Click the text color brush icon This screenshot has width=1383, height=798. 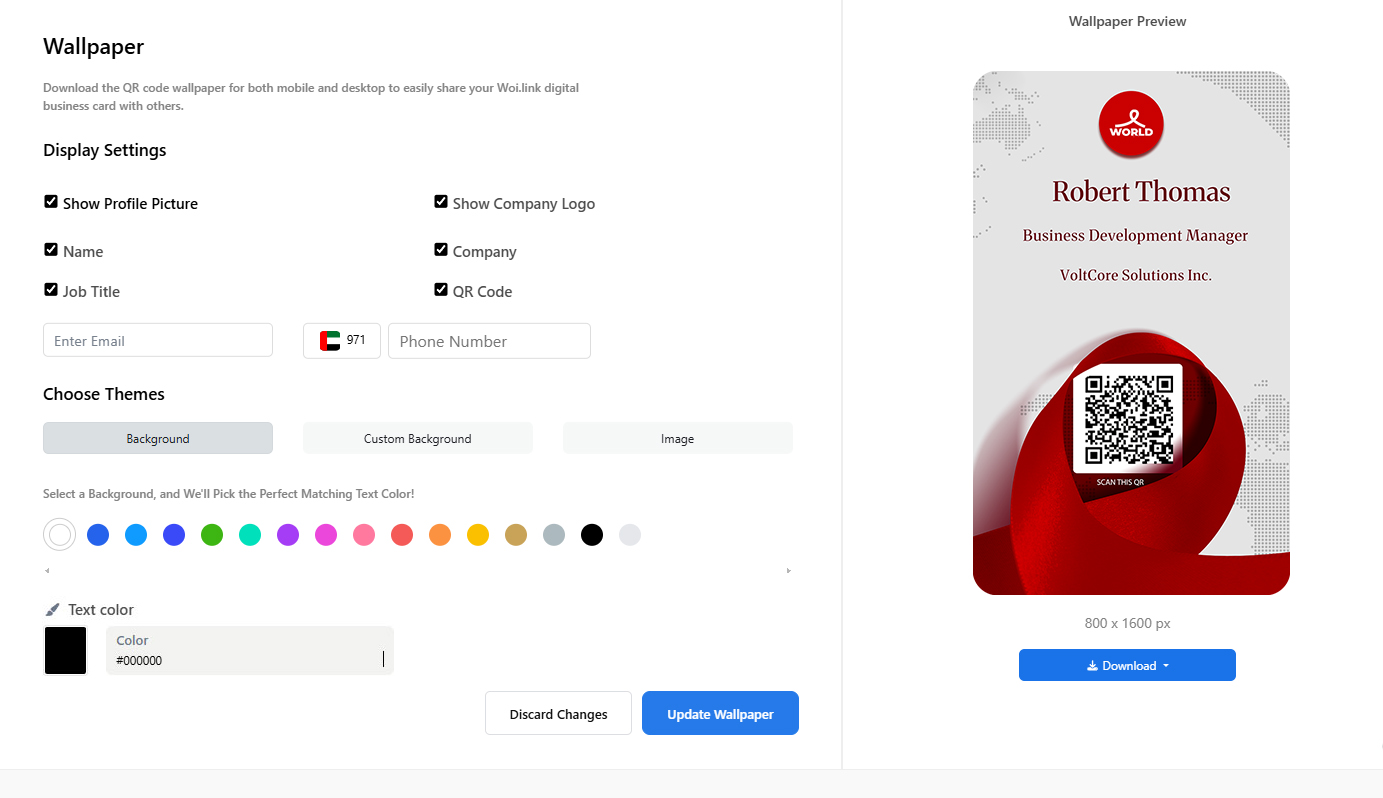[x=52, y=610]
